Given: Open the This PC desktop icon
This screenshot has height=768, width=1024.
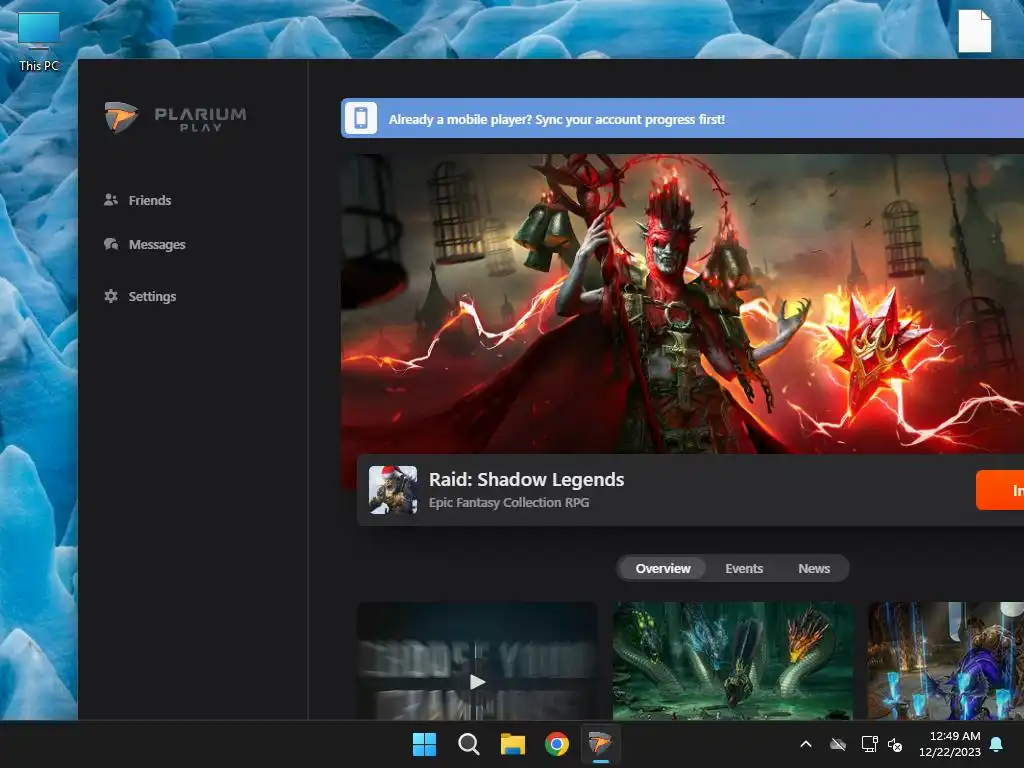Looking at the screenshot, I should (x=39, y=41).
